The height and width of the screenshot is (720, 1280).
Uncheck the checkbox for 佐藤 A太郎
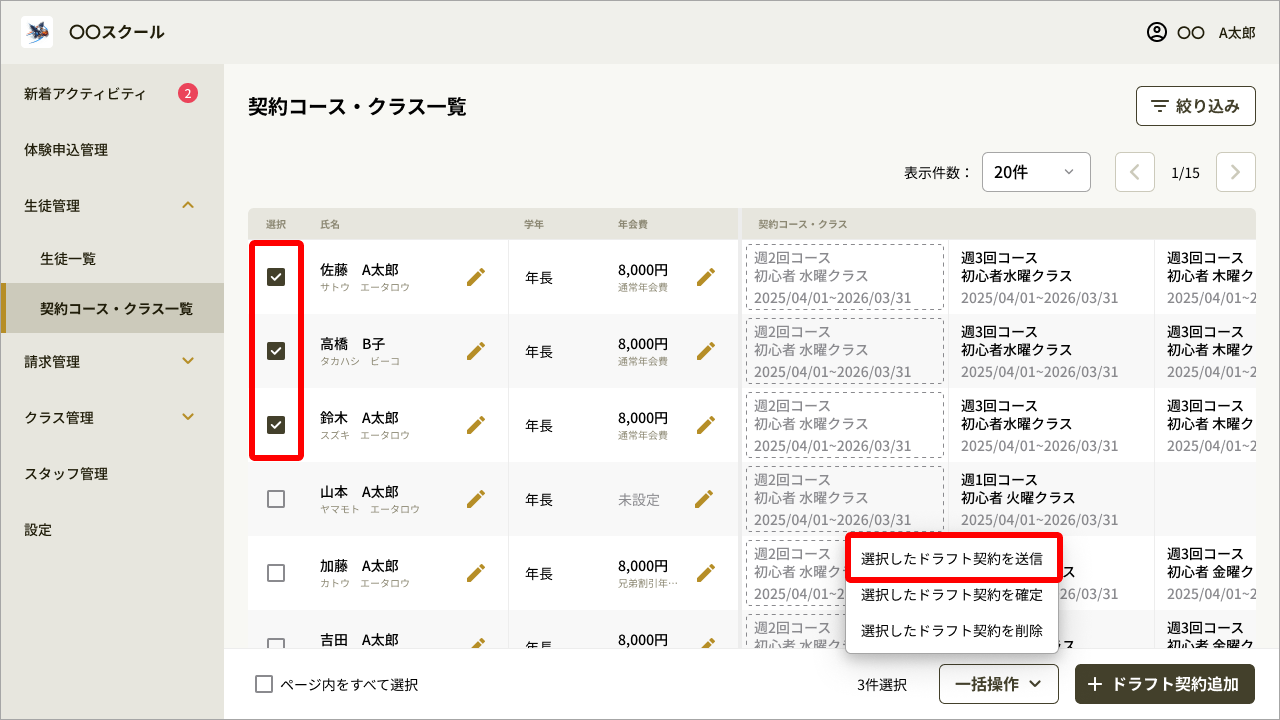pyautogui.click(x=276, y=277)
